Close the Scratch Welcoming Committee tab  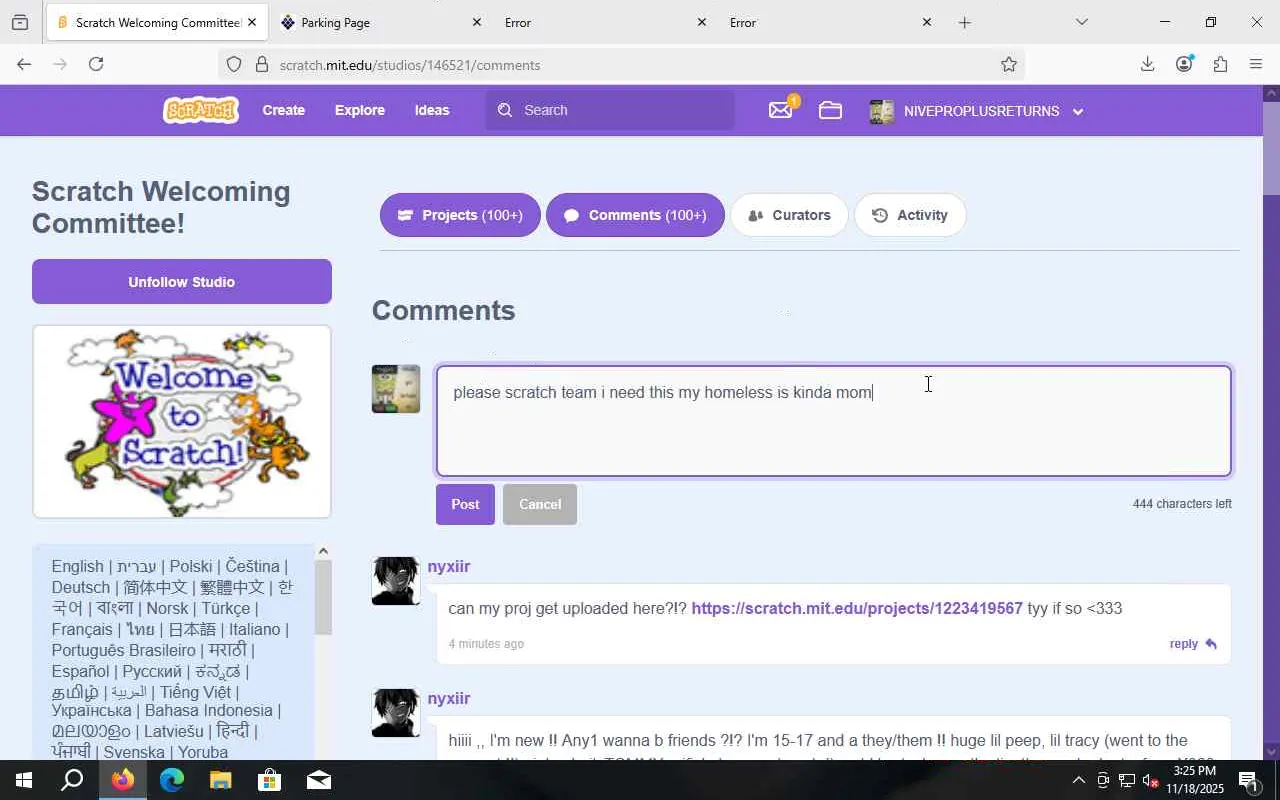pyautogui.click(x=251, y=22)
